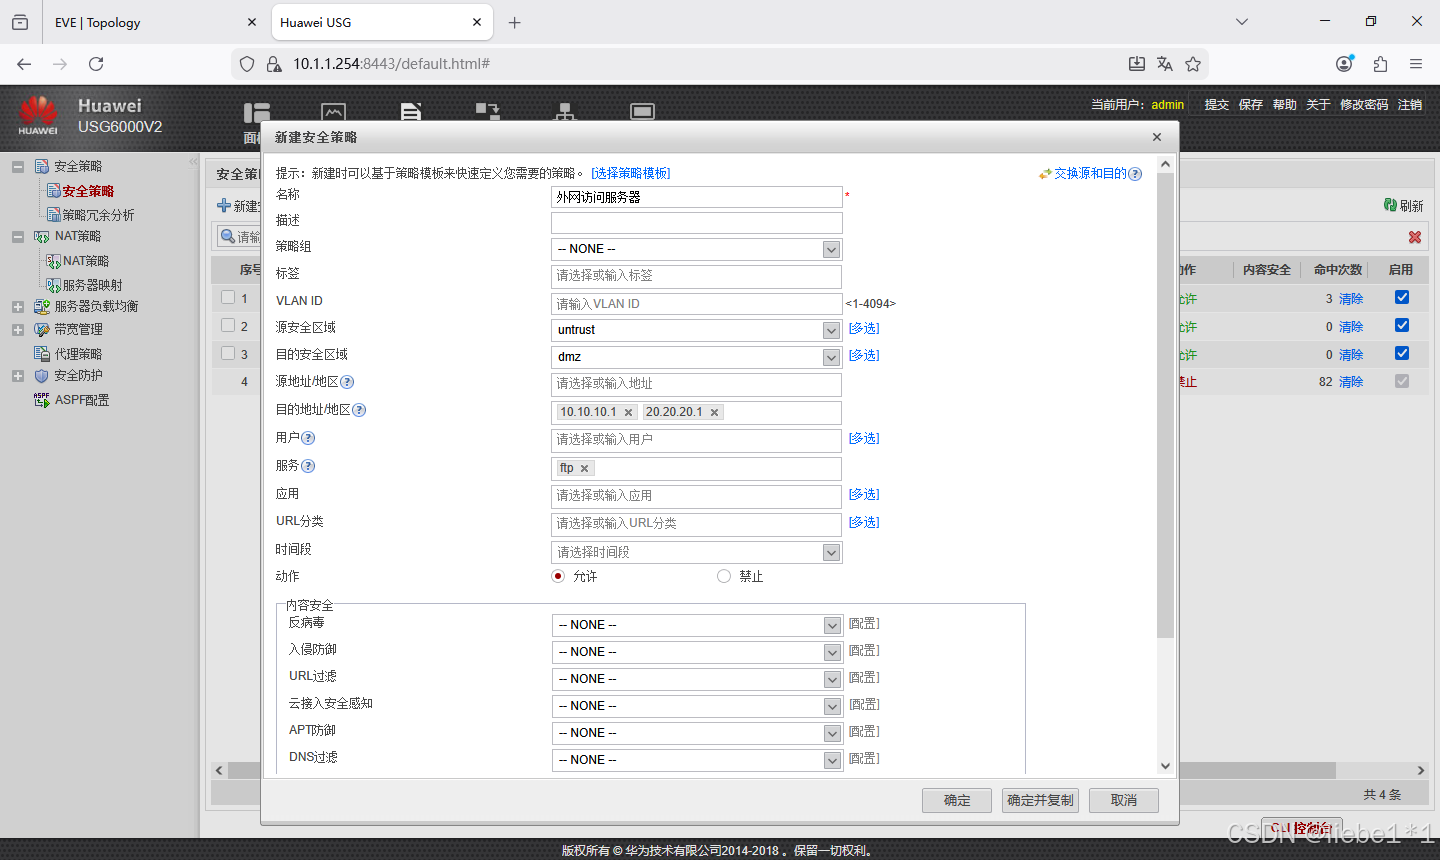The width and height of the screenshot is (1440, 860).
Task: Collapse the NAT策略 tree node in sidebar
Action: pyautogui.click(x=17, y=236)
